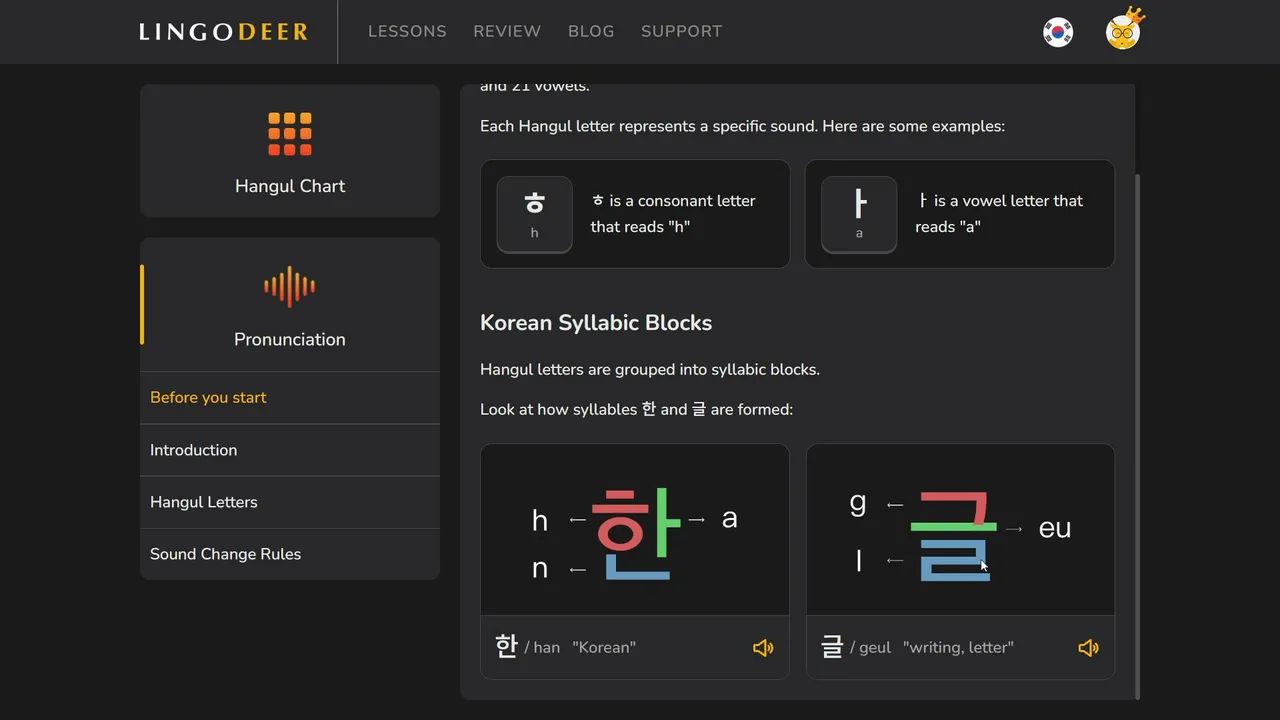Click the LingoDeer logo
This screenshot has width=1280, height=720.
223,32
